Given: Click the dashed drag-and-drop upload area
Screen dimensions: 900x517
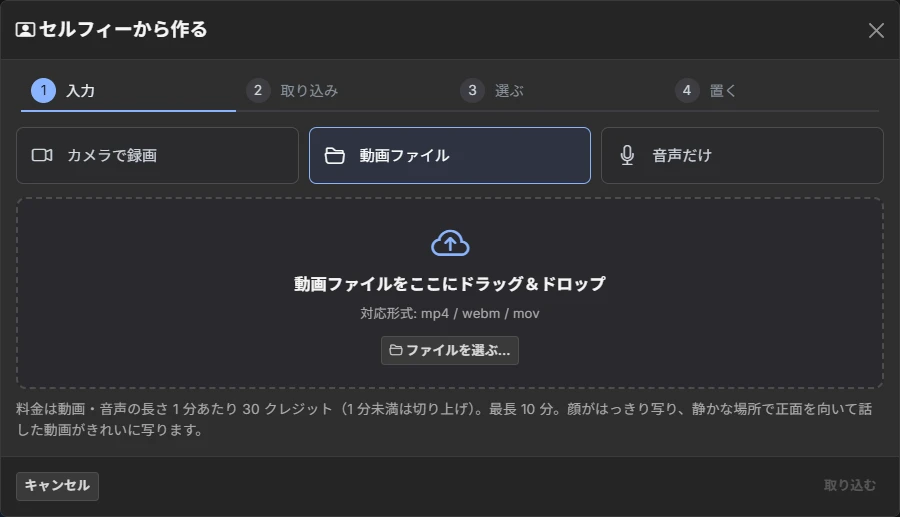Looking at the screenshot, I should click(449, 293).
